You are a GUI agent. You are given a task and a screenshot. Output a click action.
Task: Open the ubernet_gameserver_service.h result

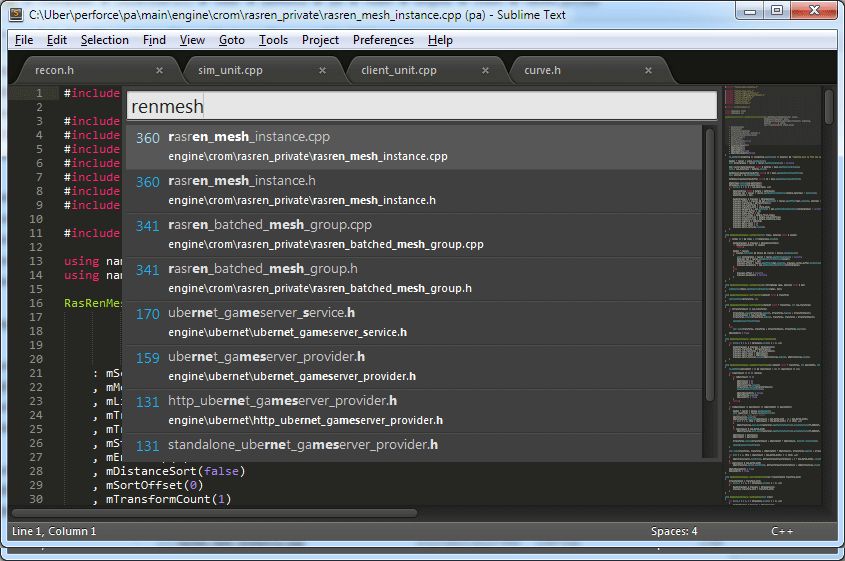[x=411, y=322]
